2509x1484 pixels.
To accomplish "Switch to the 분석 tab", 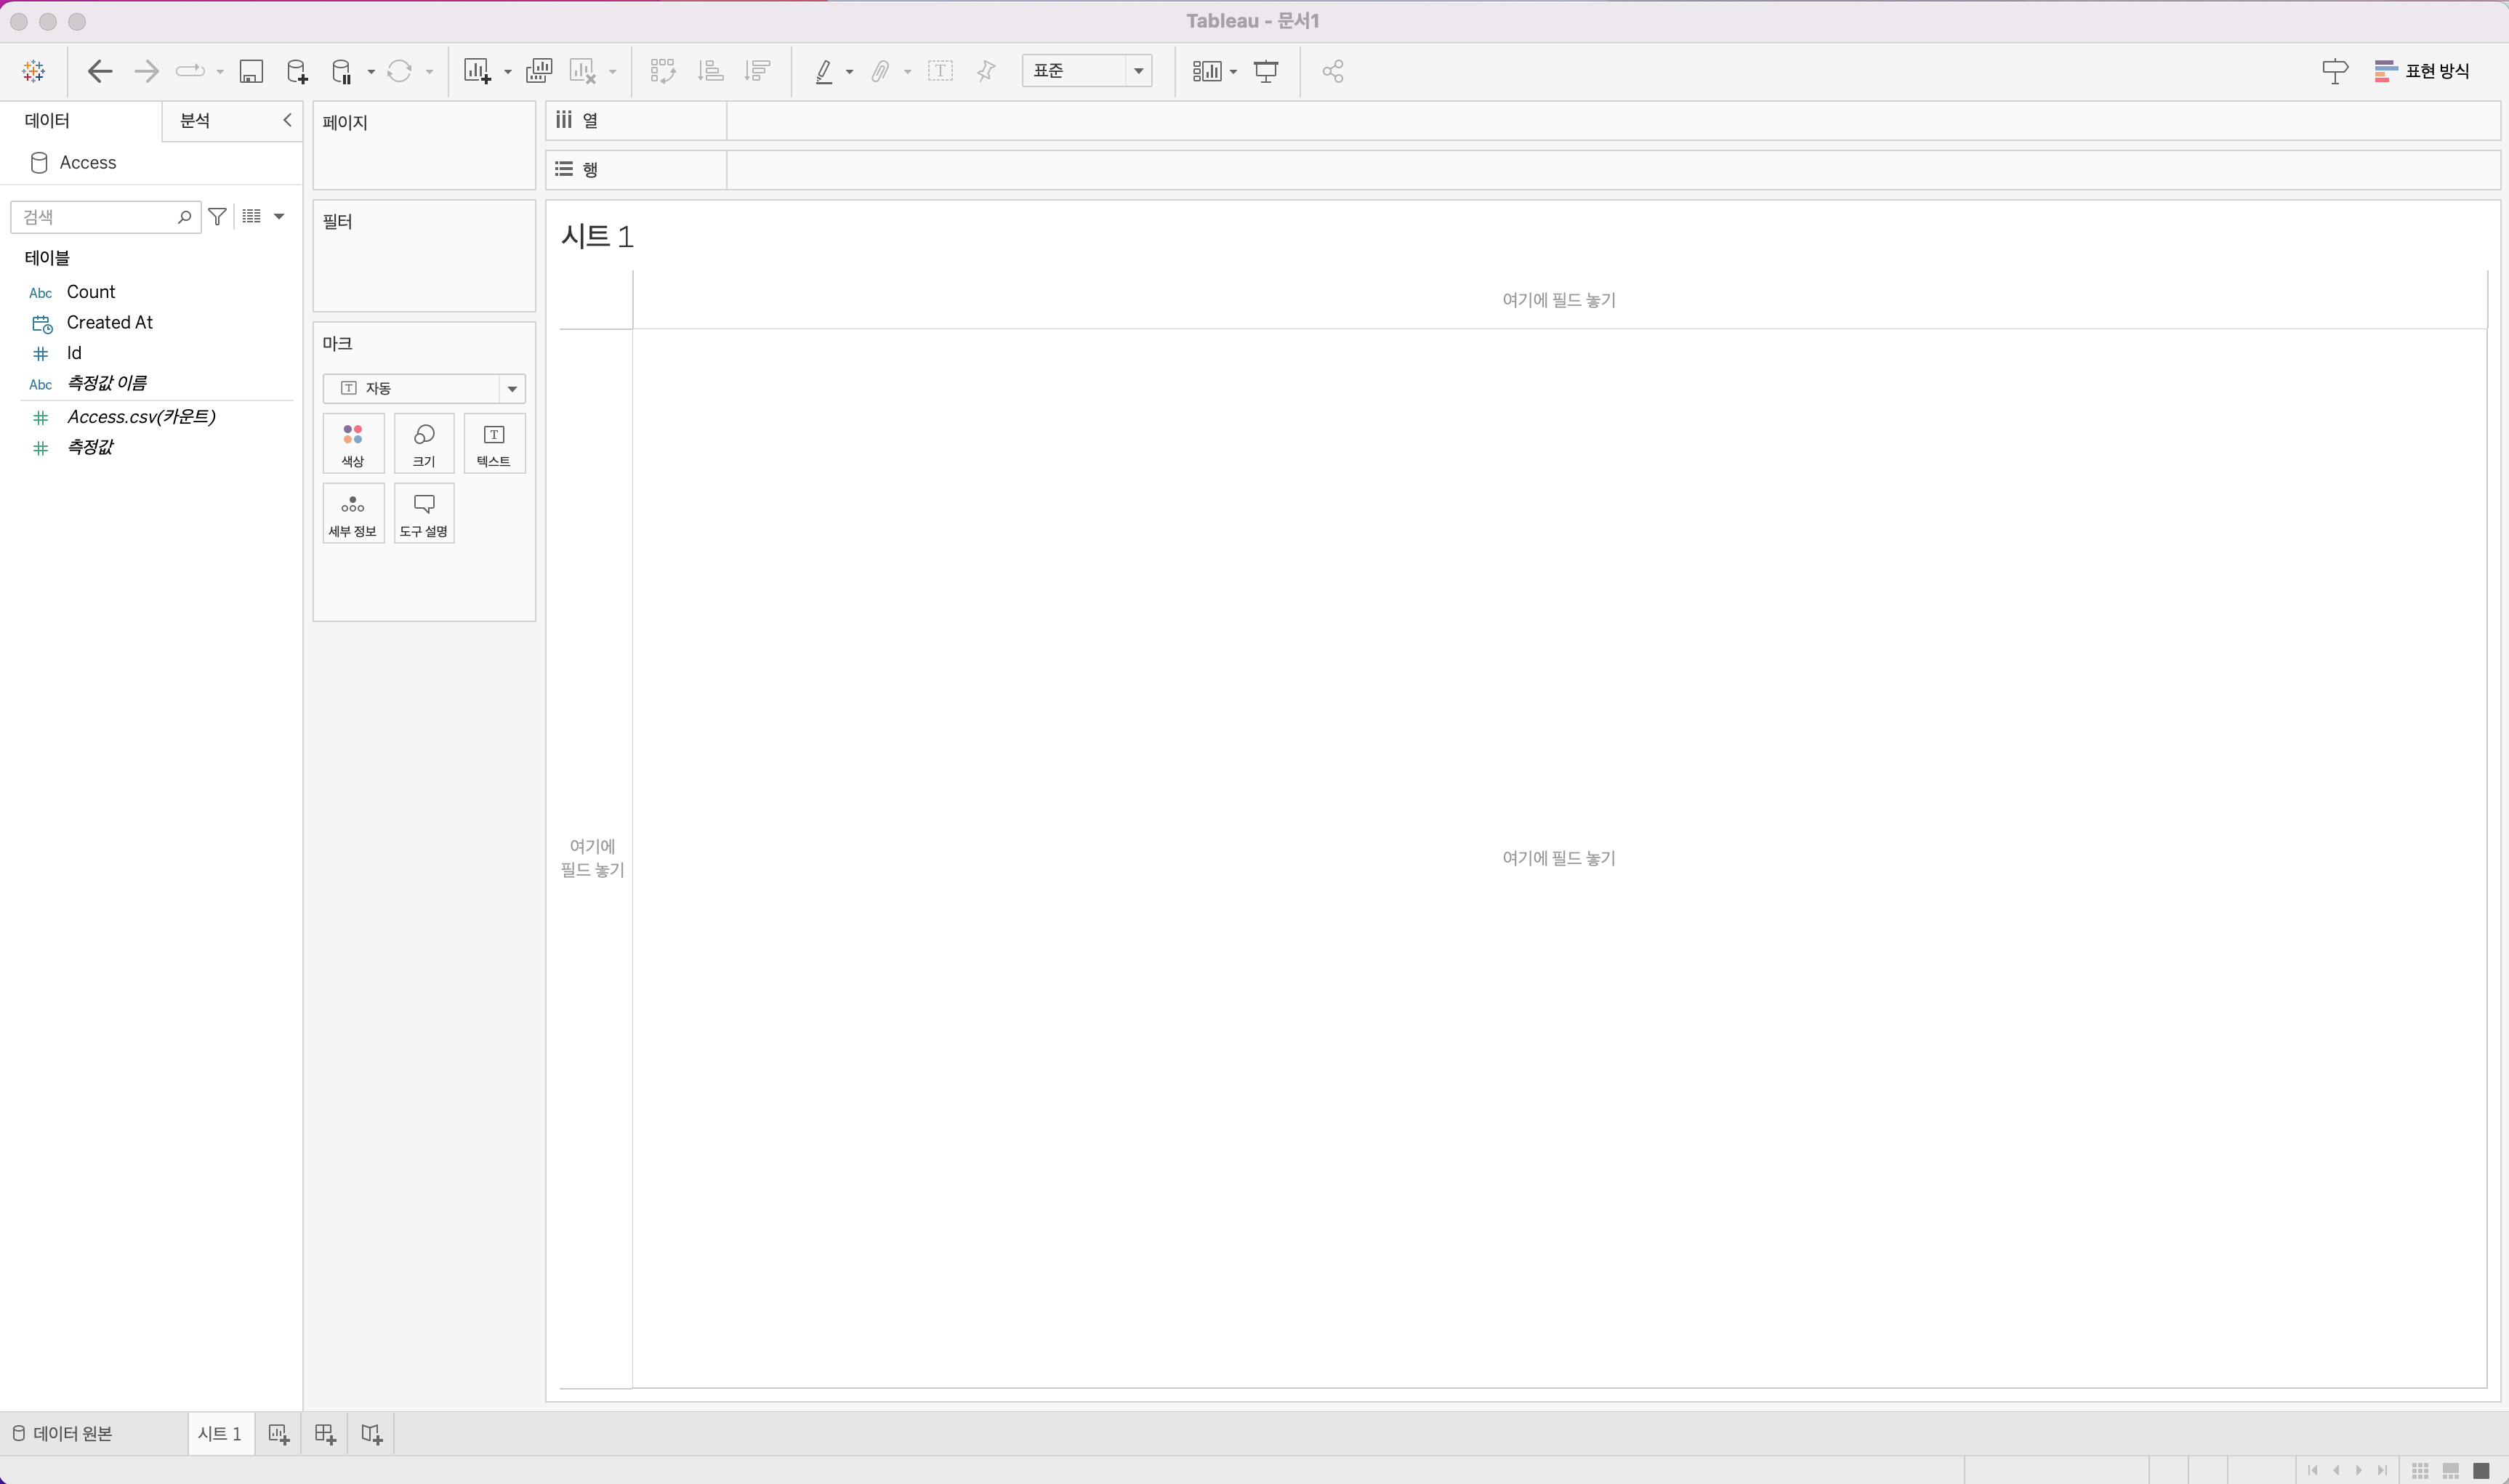I will (195, 120).
